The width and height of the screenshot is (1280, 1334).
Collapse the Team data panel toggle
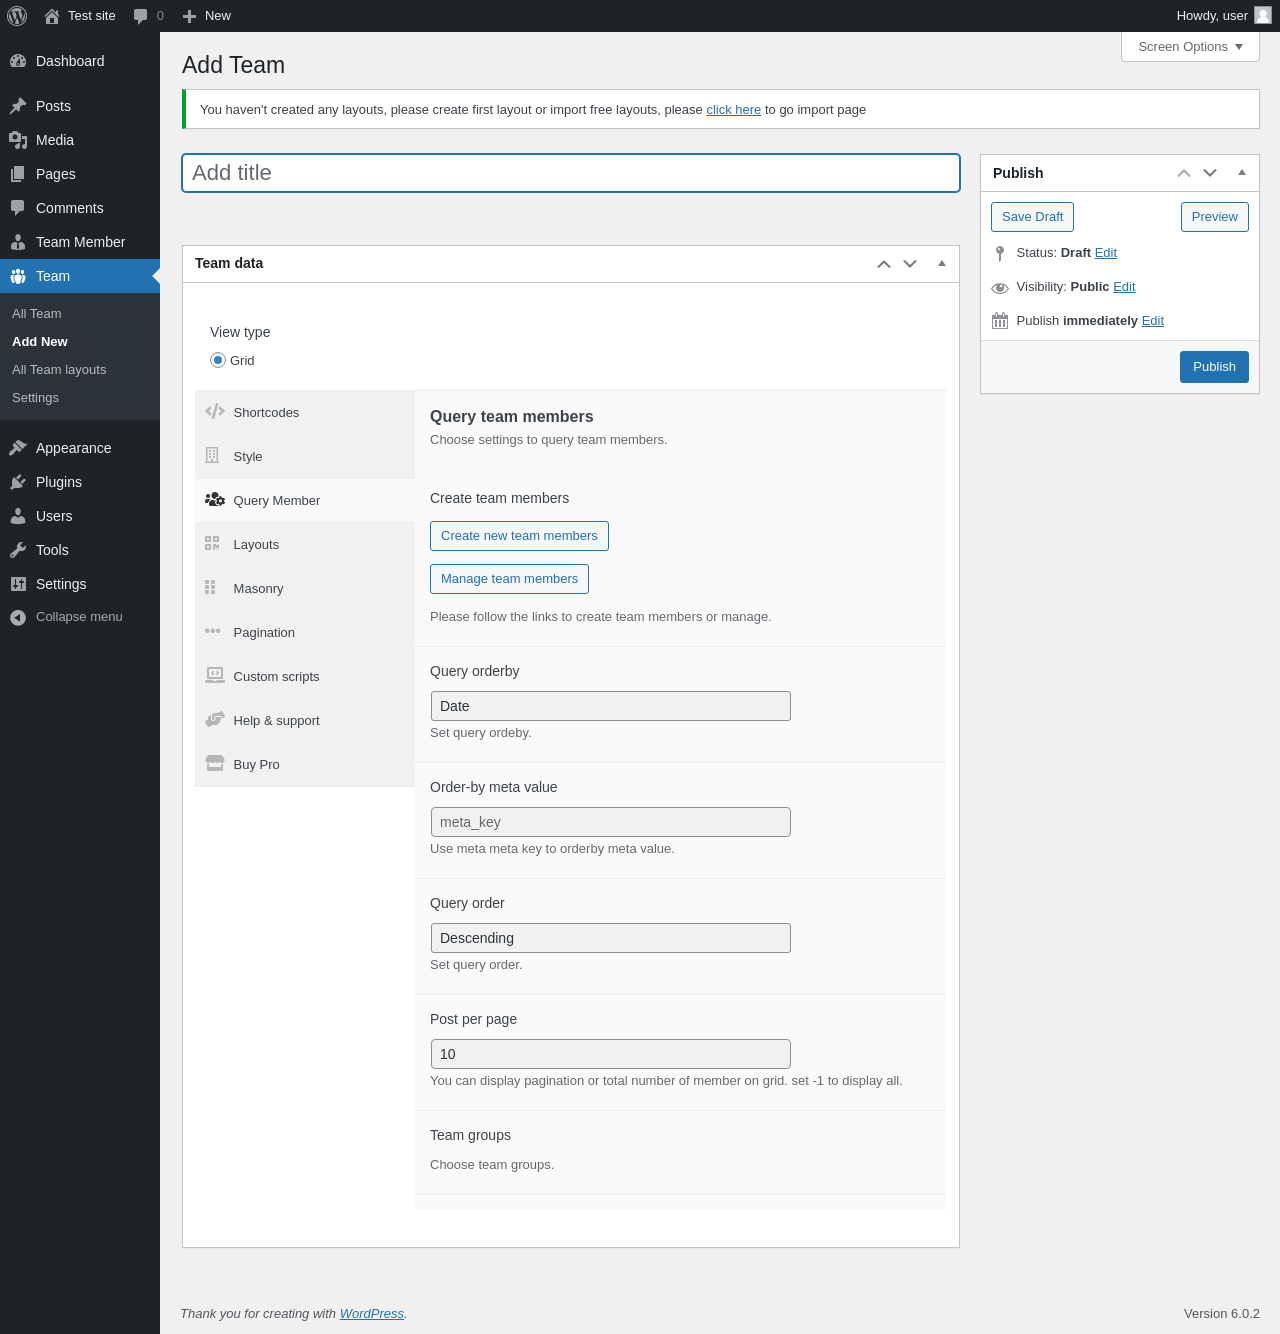click(x=941, y=264)
